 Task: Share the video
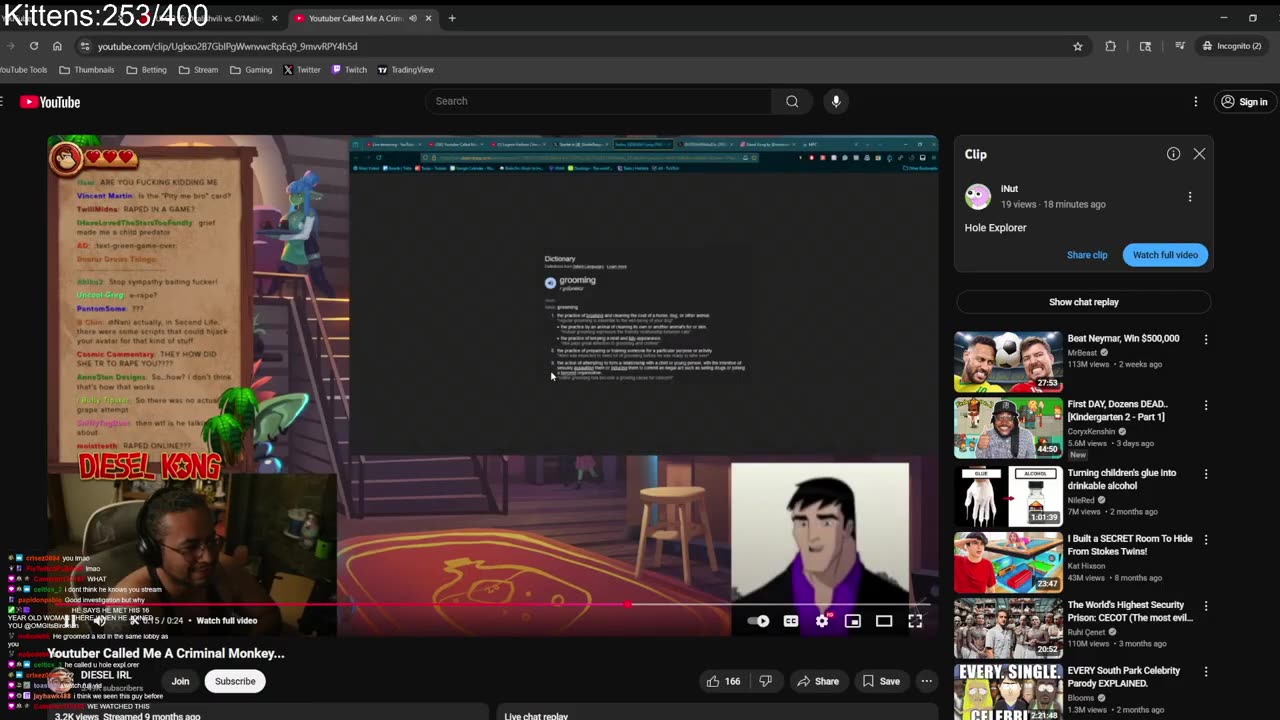(x=818, y=681)
